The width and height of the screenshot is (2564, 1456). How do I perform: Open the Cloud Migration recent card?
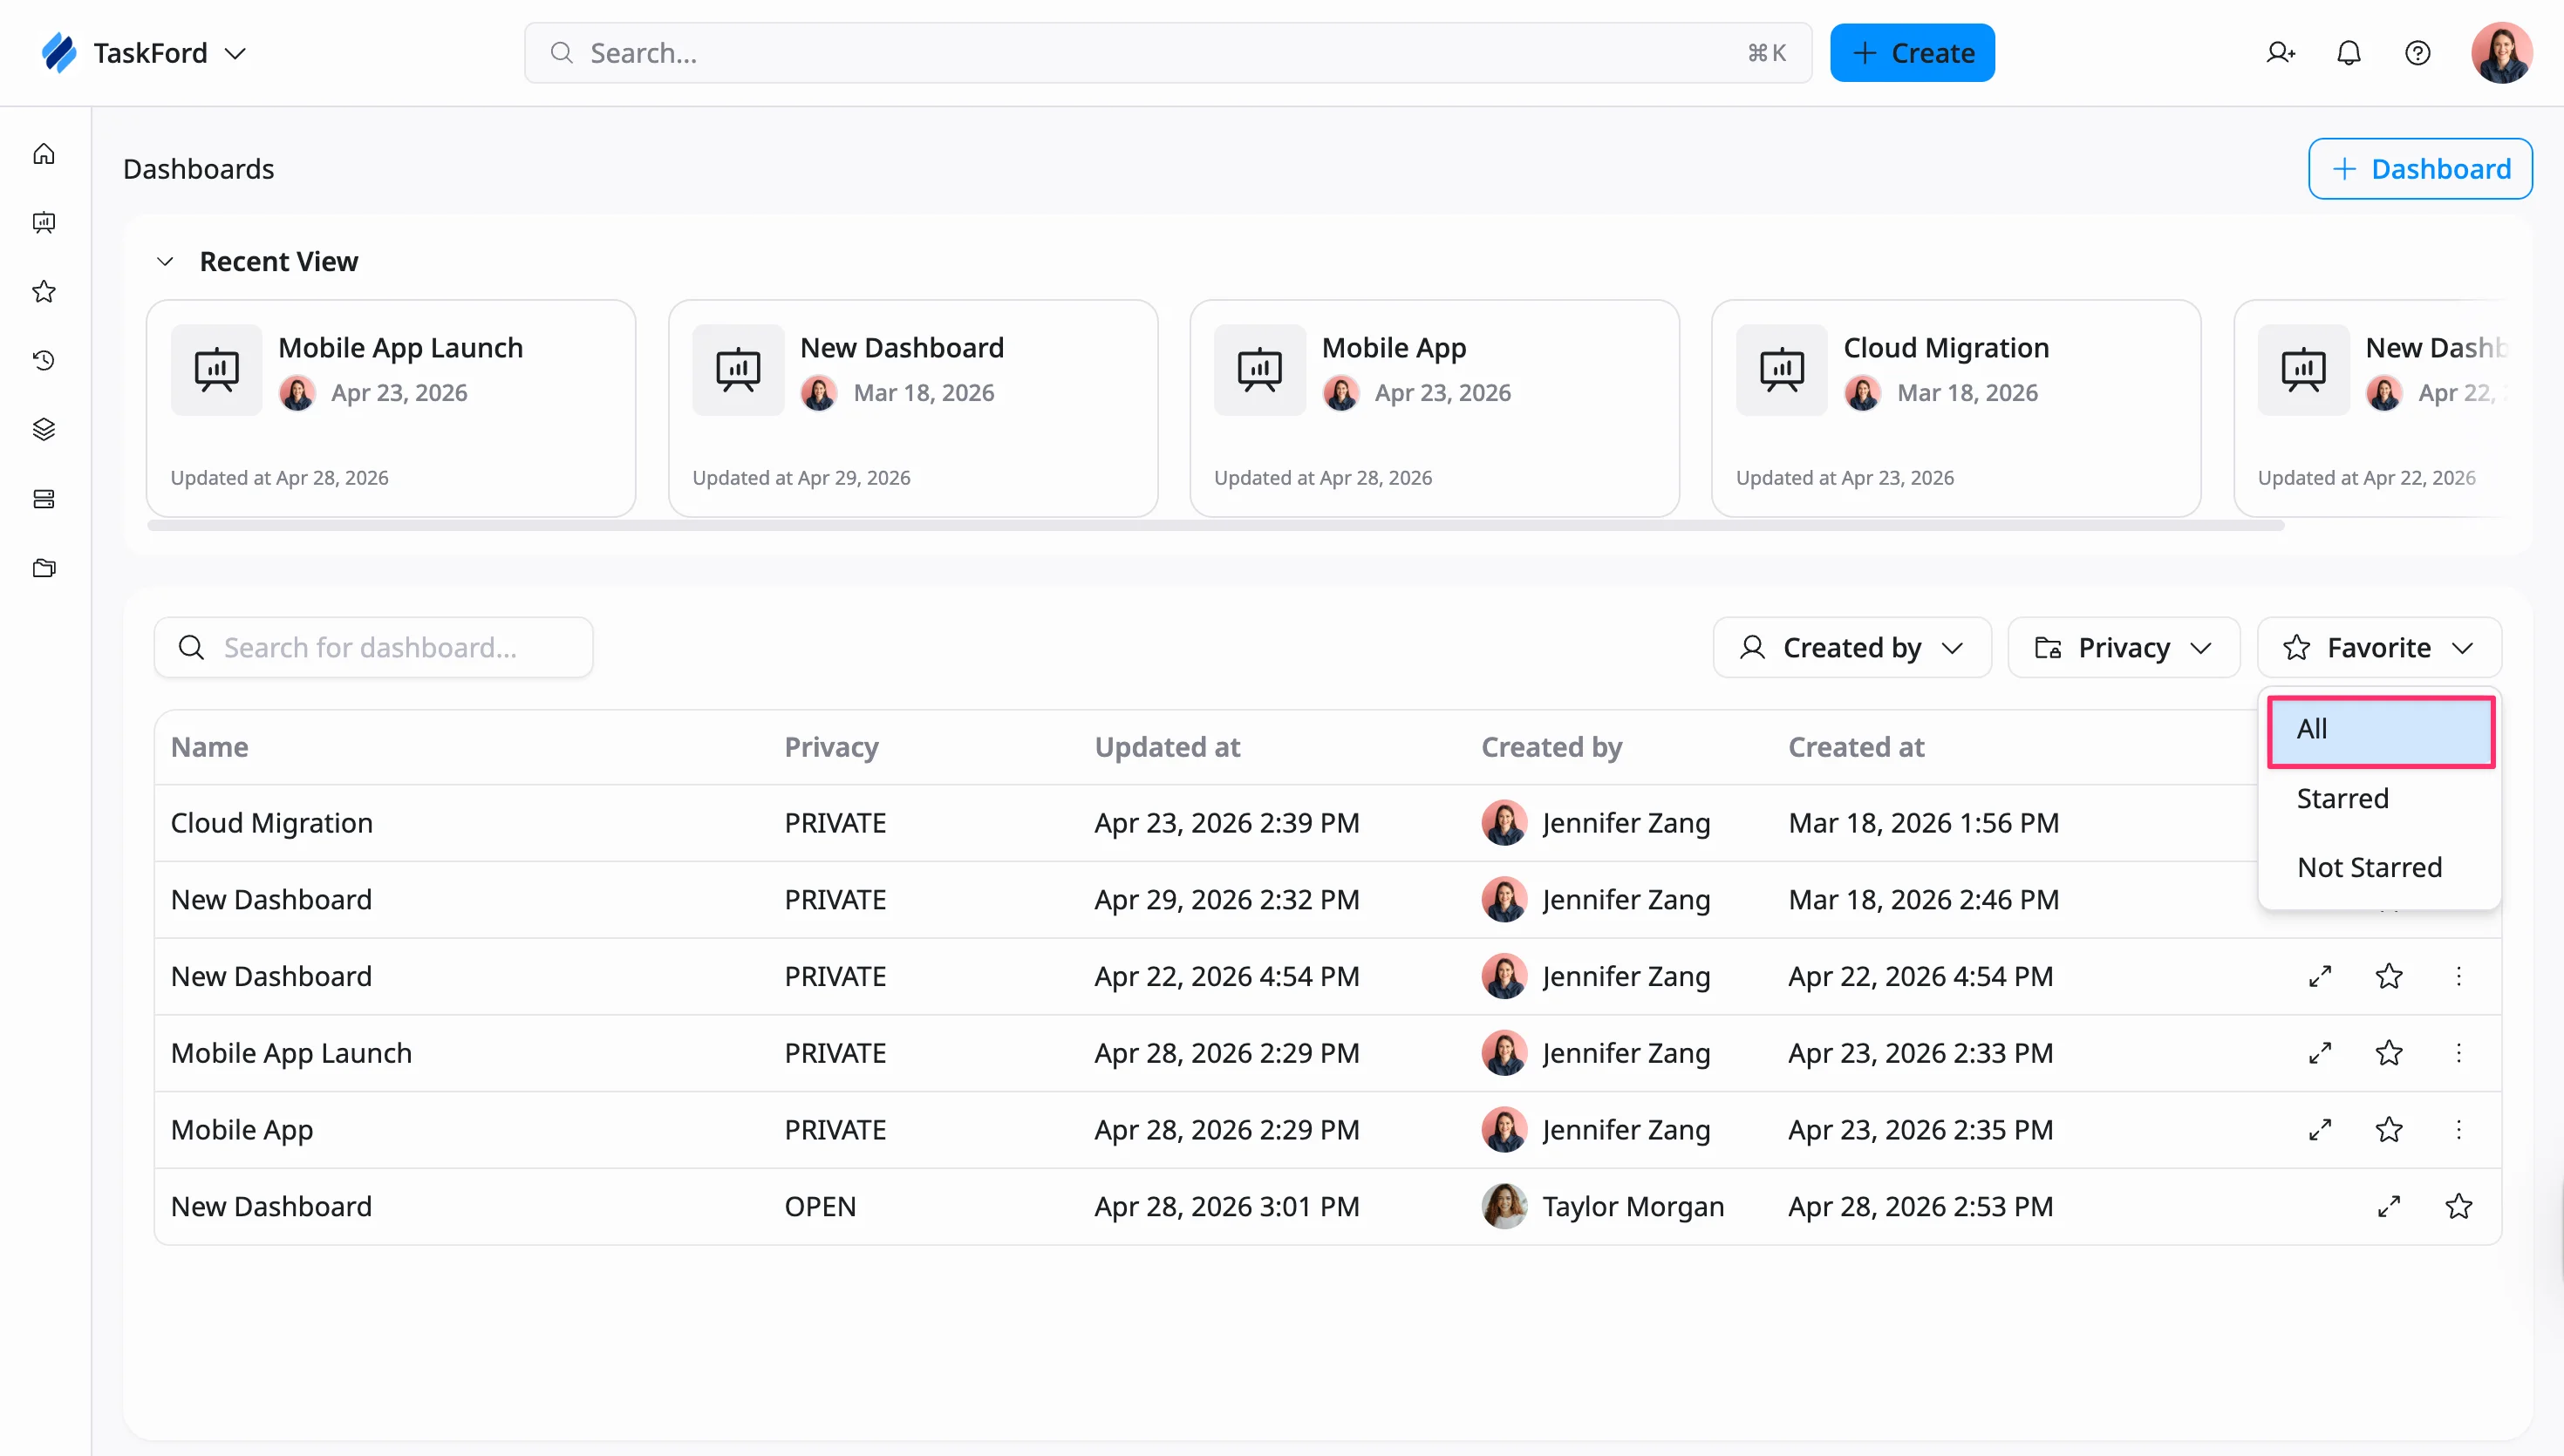coord(1957,409)
